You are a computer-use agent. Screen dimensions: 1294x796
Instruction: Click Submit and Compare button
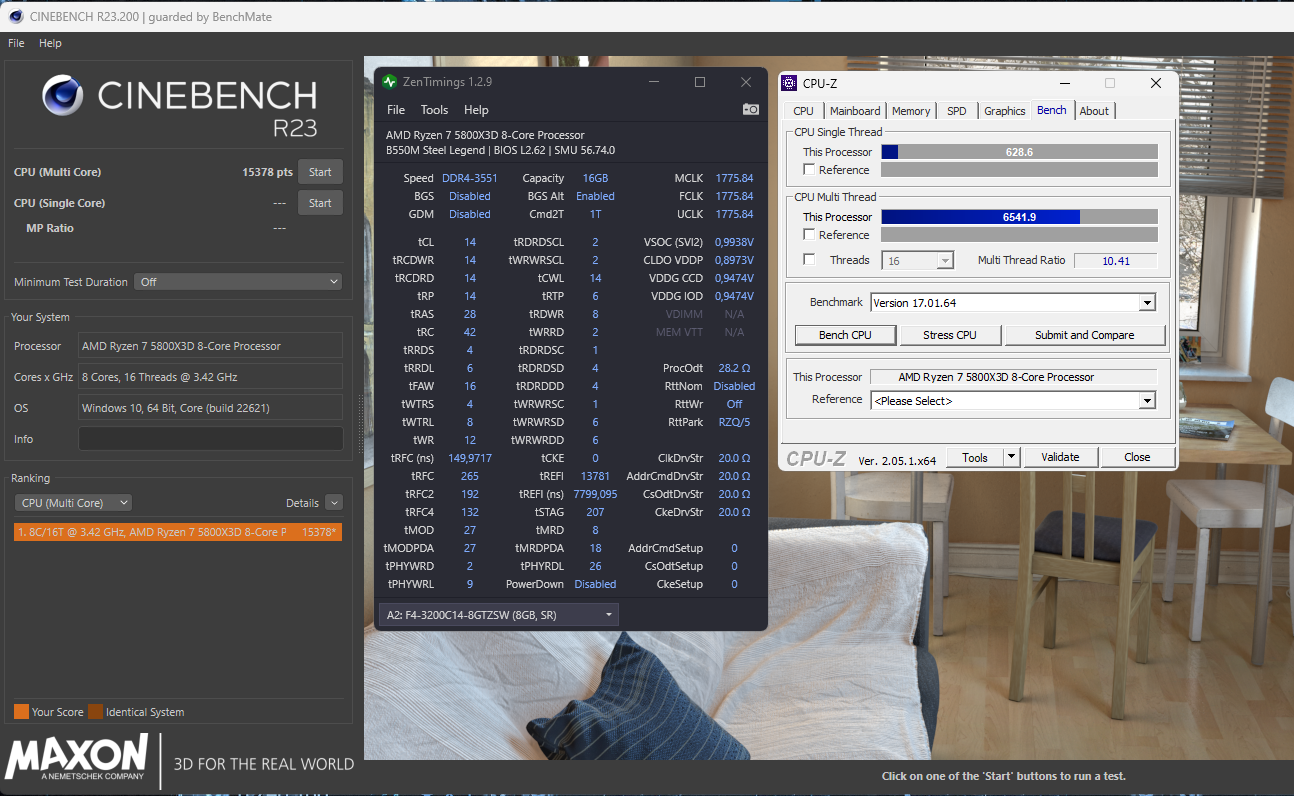point(1084,335)
